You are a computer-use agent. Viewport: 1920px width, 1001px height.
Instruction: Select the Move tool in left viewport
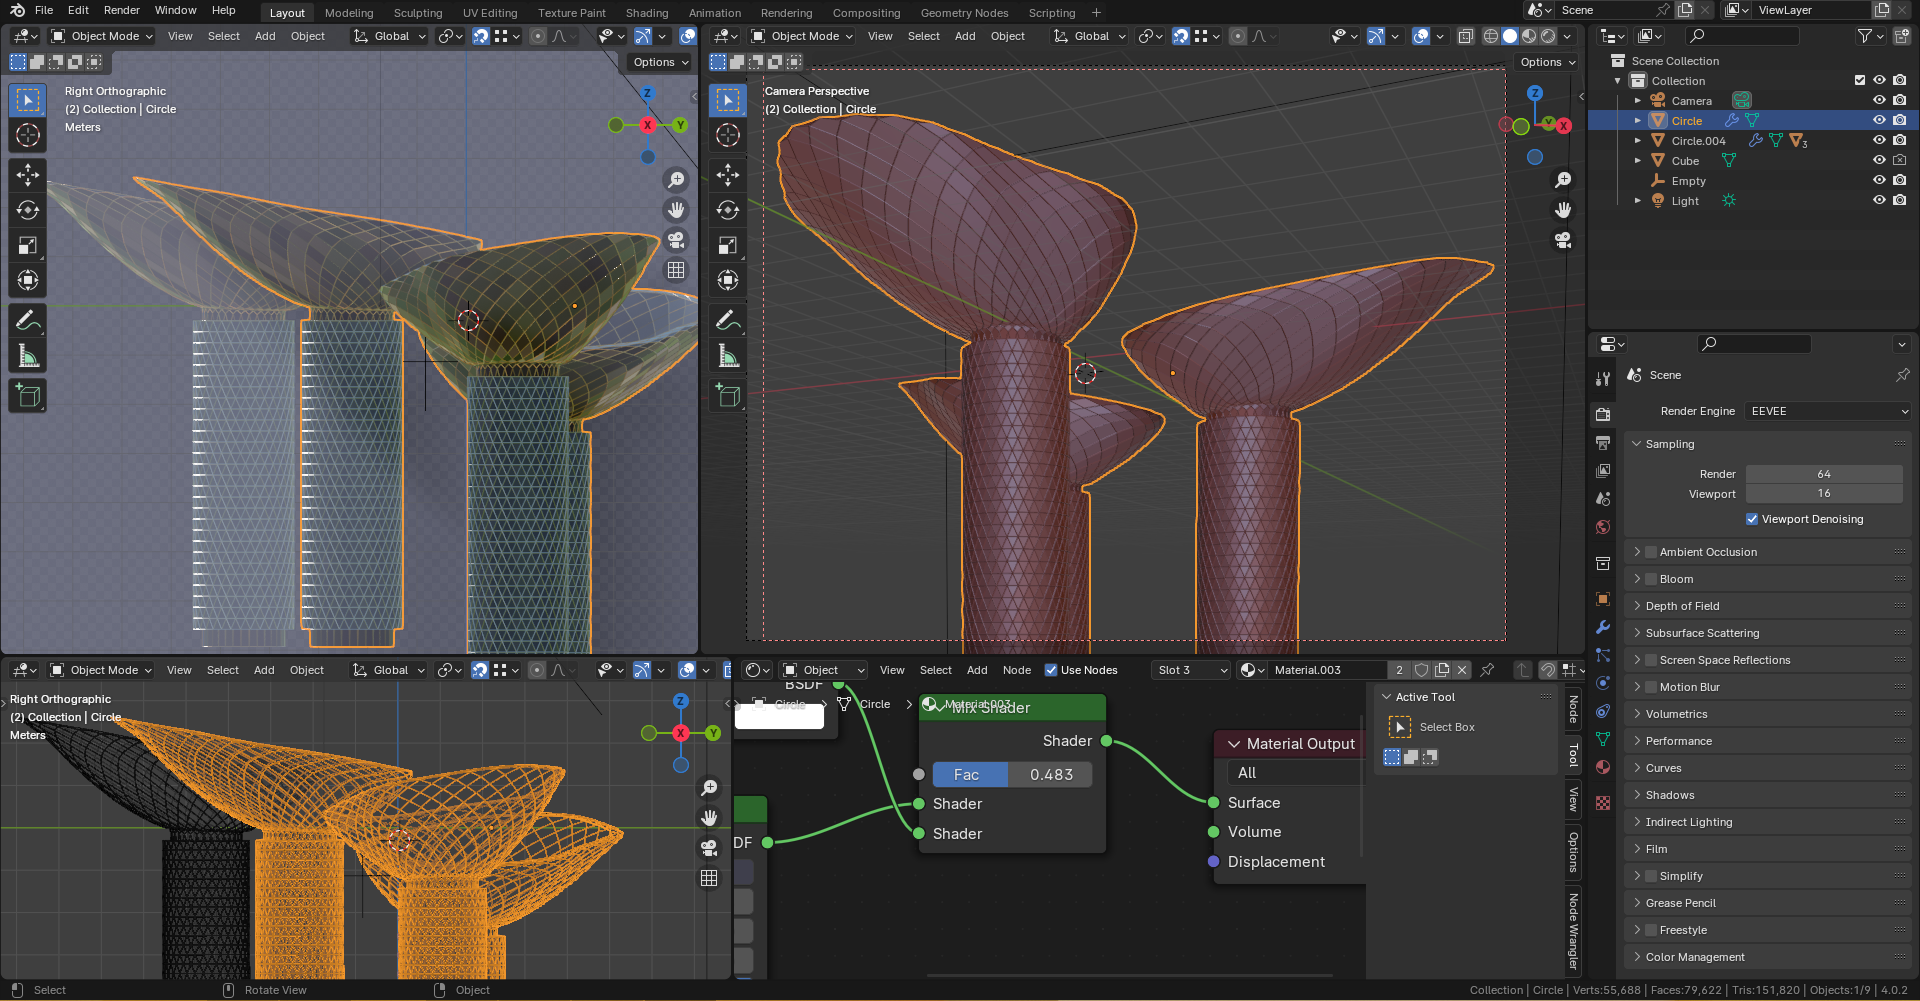coord(28,175)
